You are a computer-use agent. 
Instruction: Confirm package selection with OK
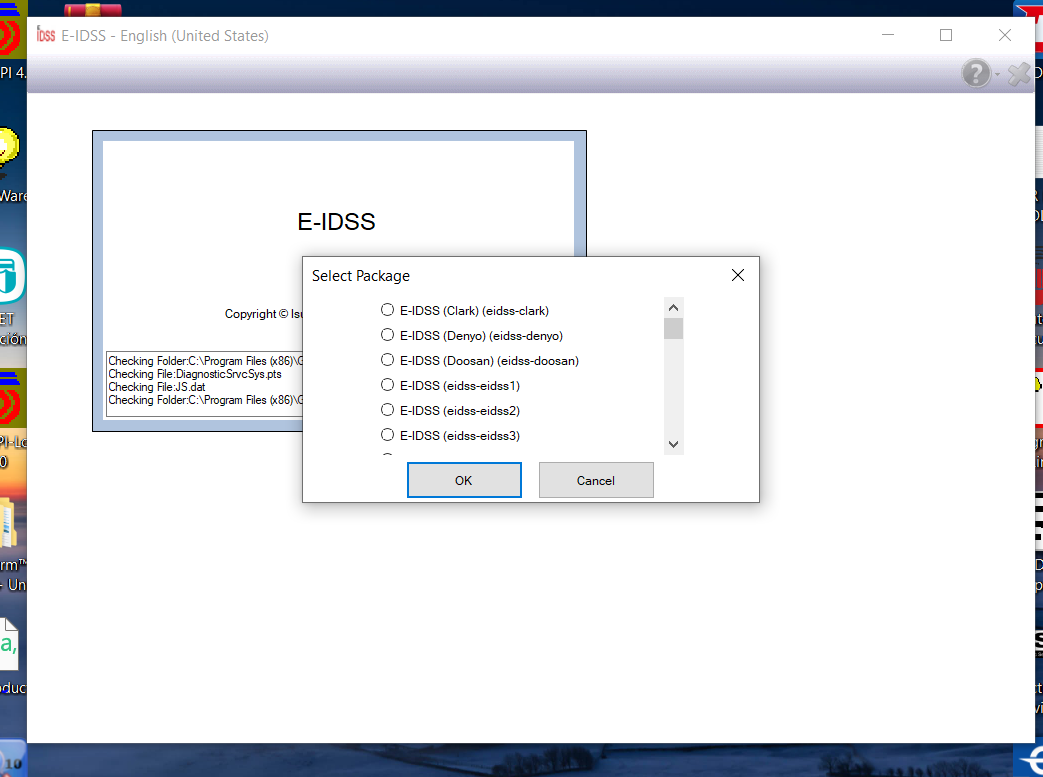pos(464,480)
